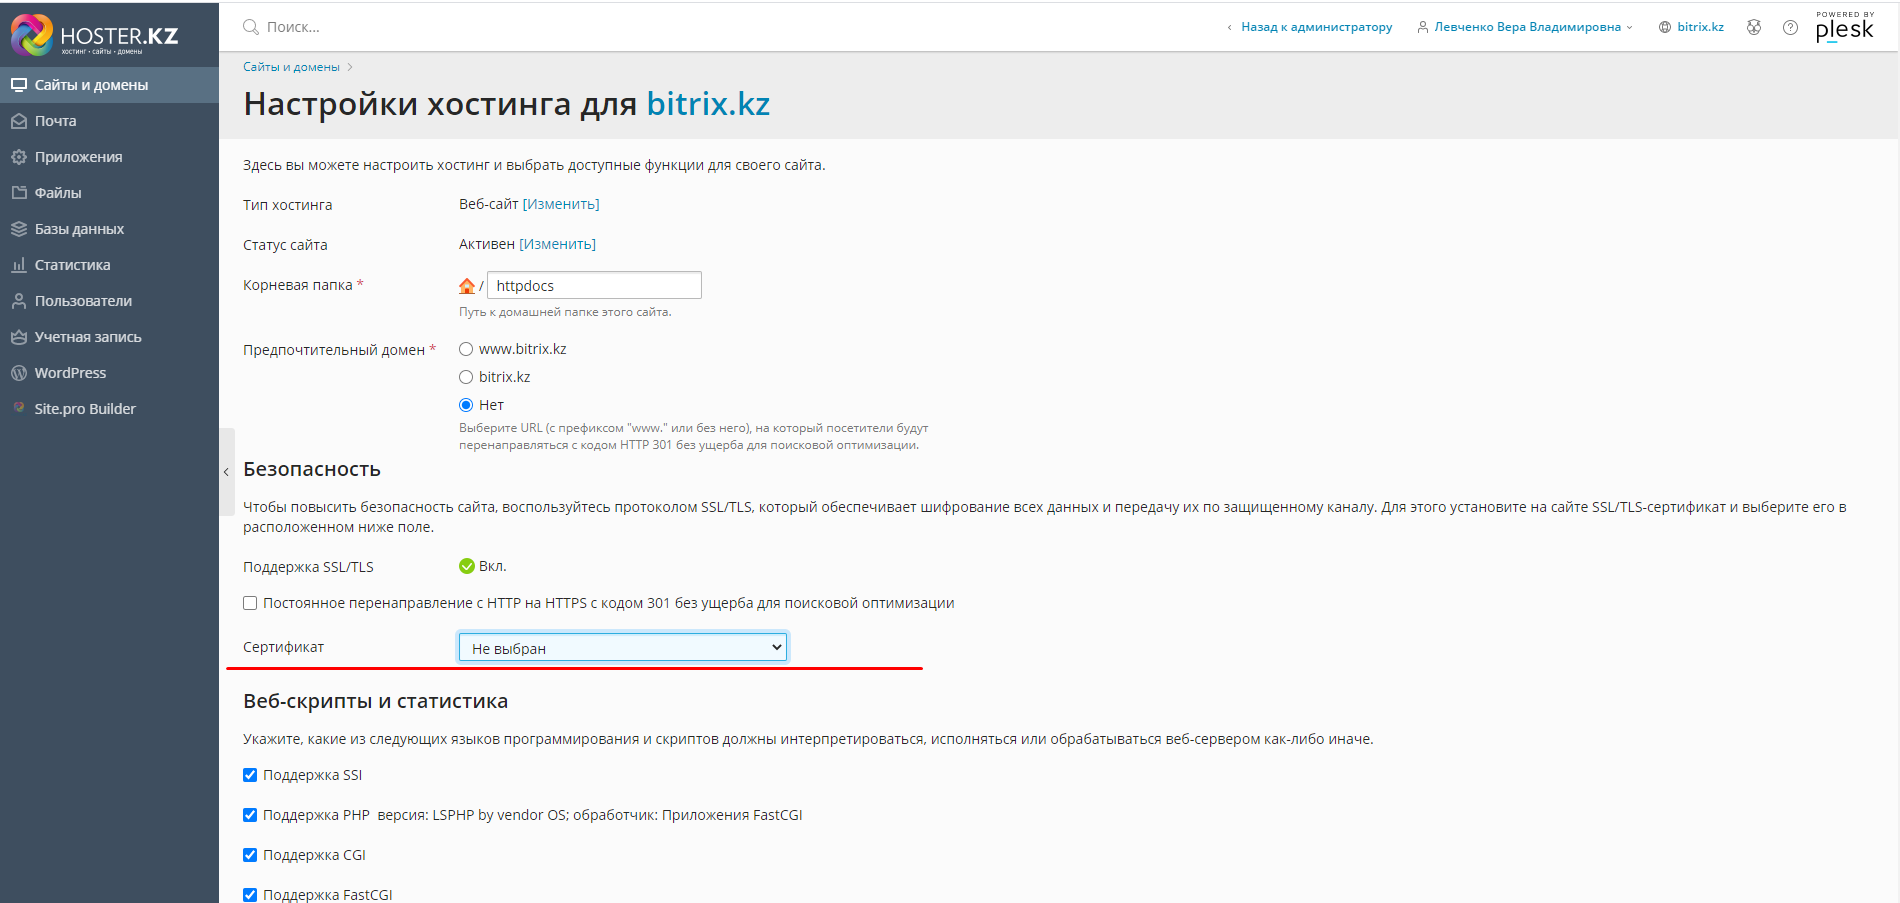The image size is (1900, 903).
Task: Click the Site.pro Builder icon
Action: point(18,408)
